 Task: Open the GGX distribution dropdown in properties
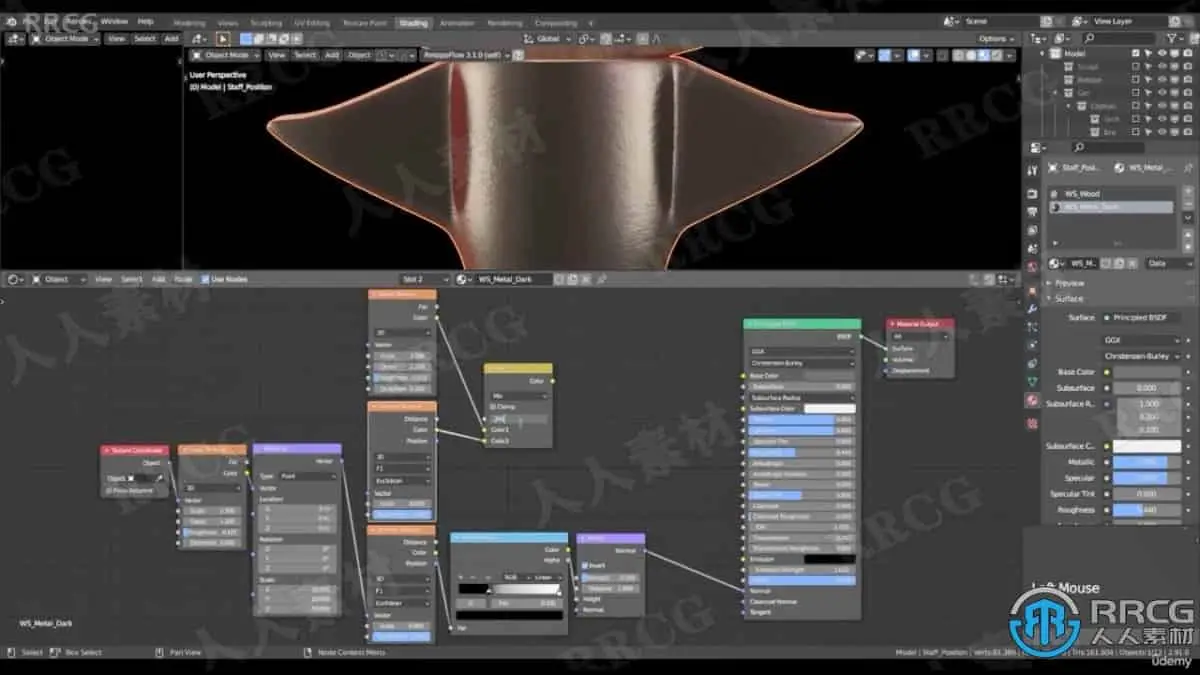click(1140, 340)
